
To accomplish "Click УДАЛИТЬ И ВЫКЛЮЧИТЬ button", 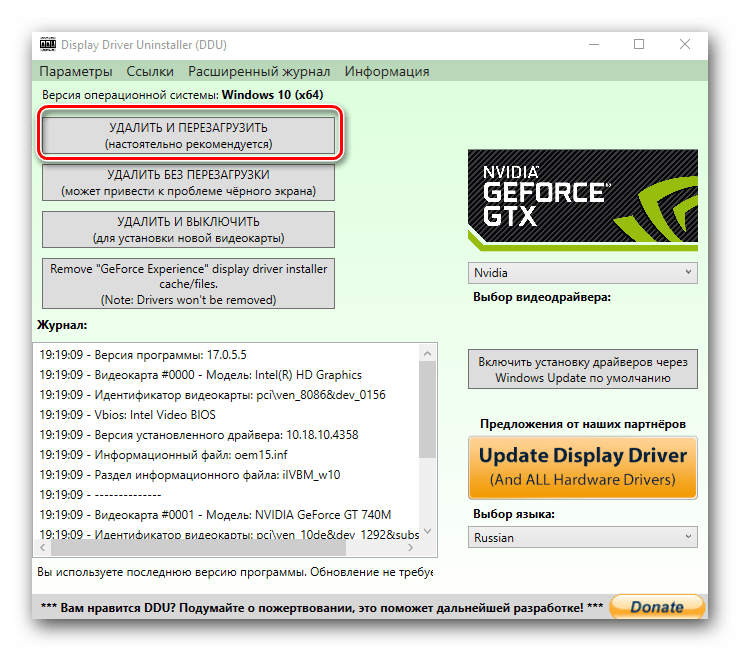I will pos(188,229).
